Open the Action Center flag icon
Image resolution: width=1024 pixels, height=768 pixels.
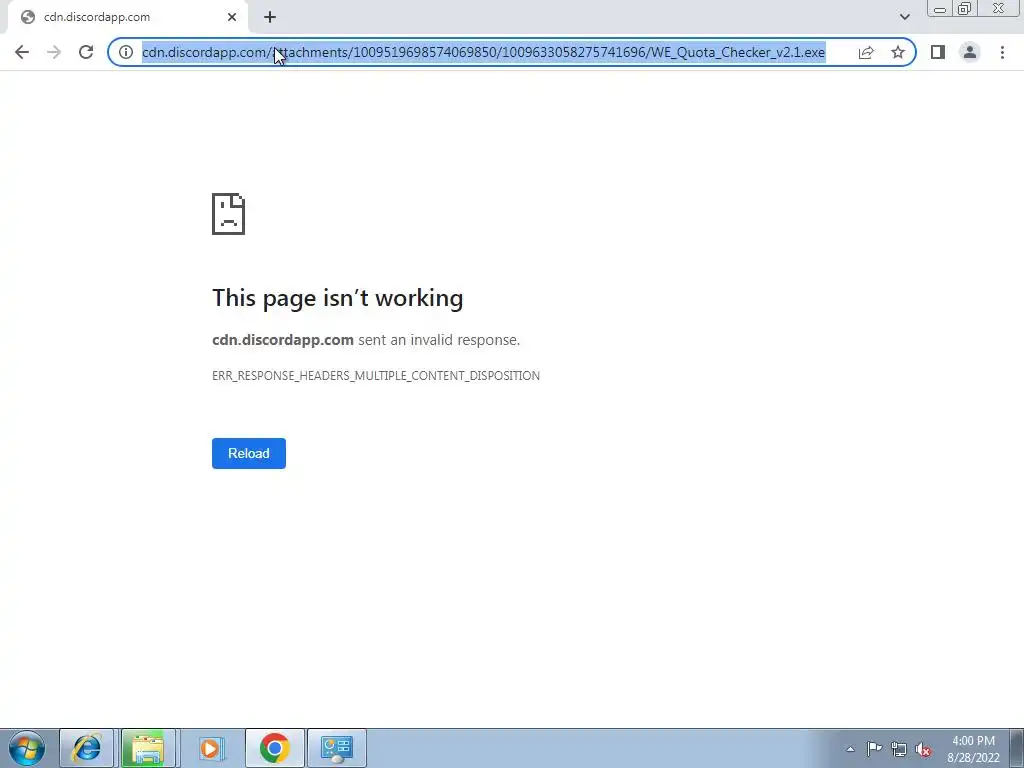(x=874, y=749)
